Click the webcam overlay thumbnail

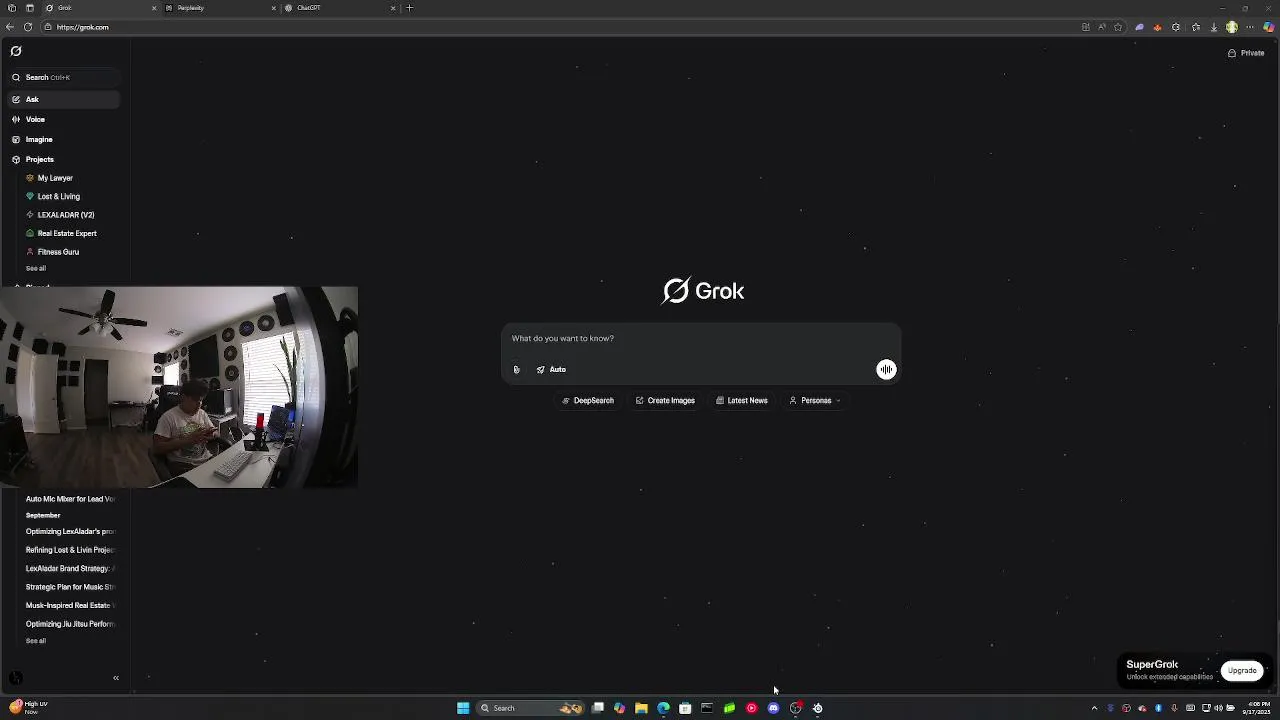pyautogui.click(x=179, y=387)
